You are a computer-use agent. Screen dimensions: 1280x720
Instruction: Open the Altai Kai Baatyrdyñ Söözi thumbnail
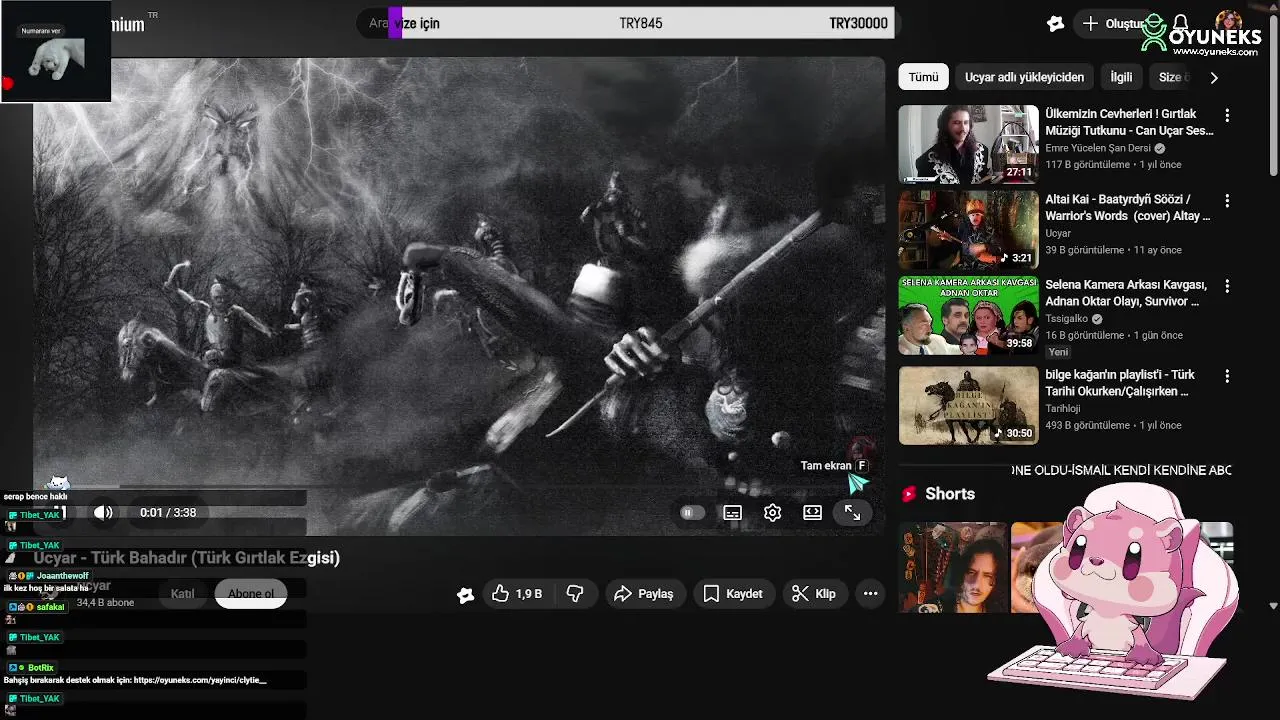[968, 230]
